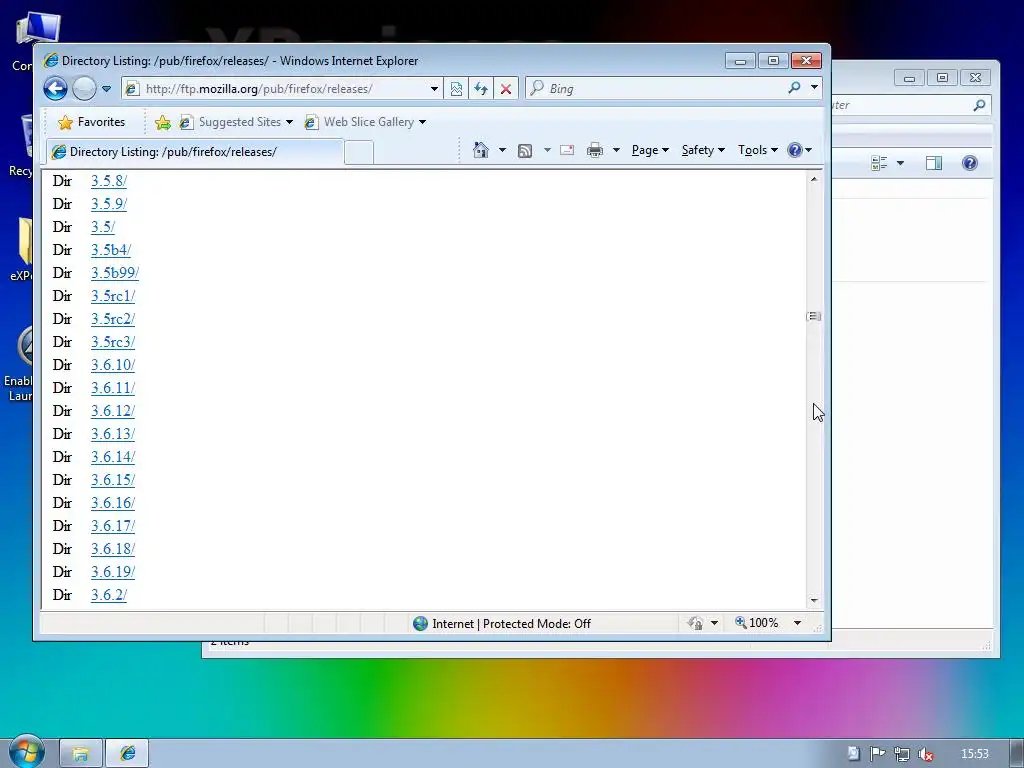
Task: Open the 3.6.11/ directory link
Action: click(x=112, y=388)
